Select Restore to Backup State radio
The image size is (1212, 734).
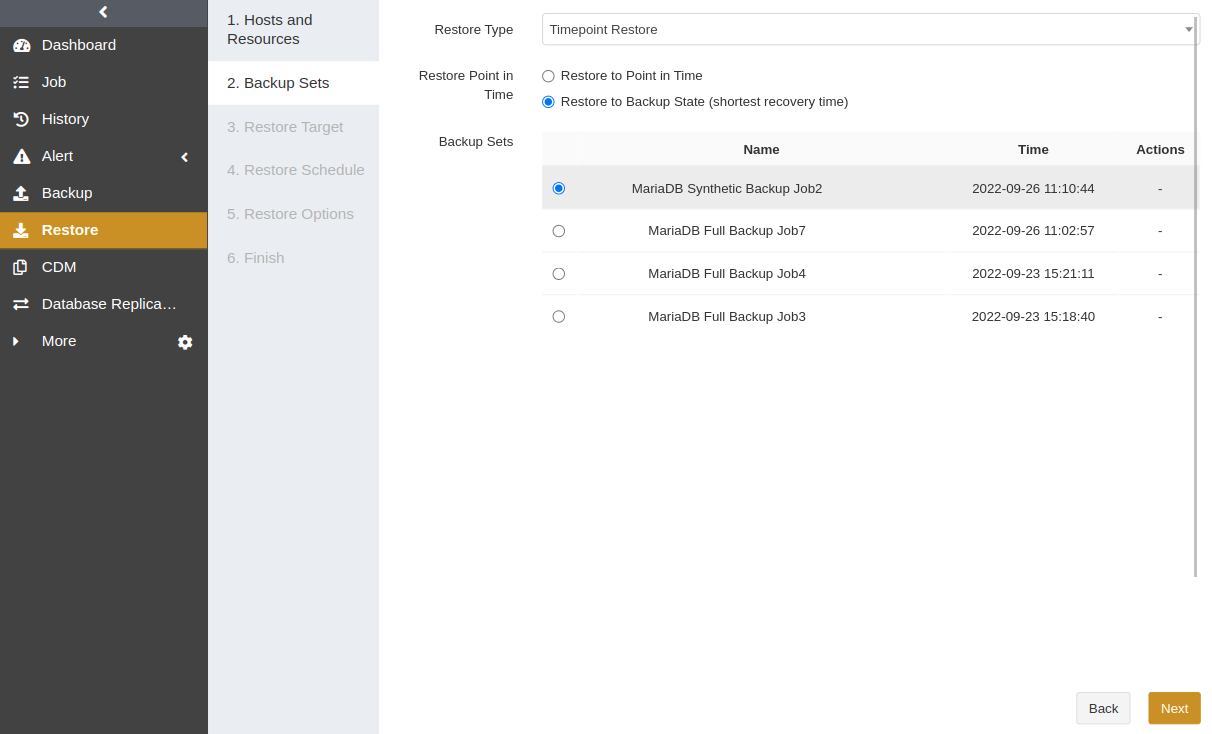(x=548, y=102)
